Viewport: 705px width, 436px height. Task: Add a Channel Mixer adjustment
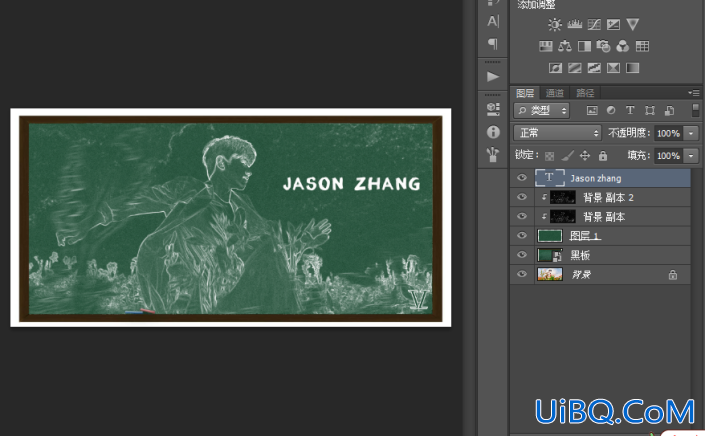pyautogui.click(x=623, y=46)
